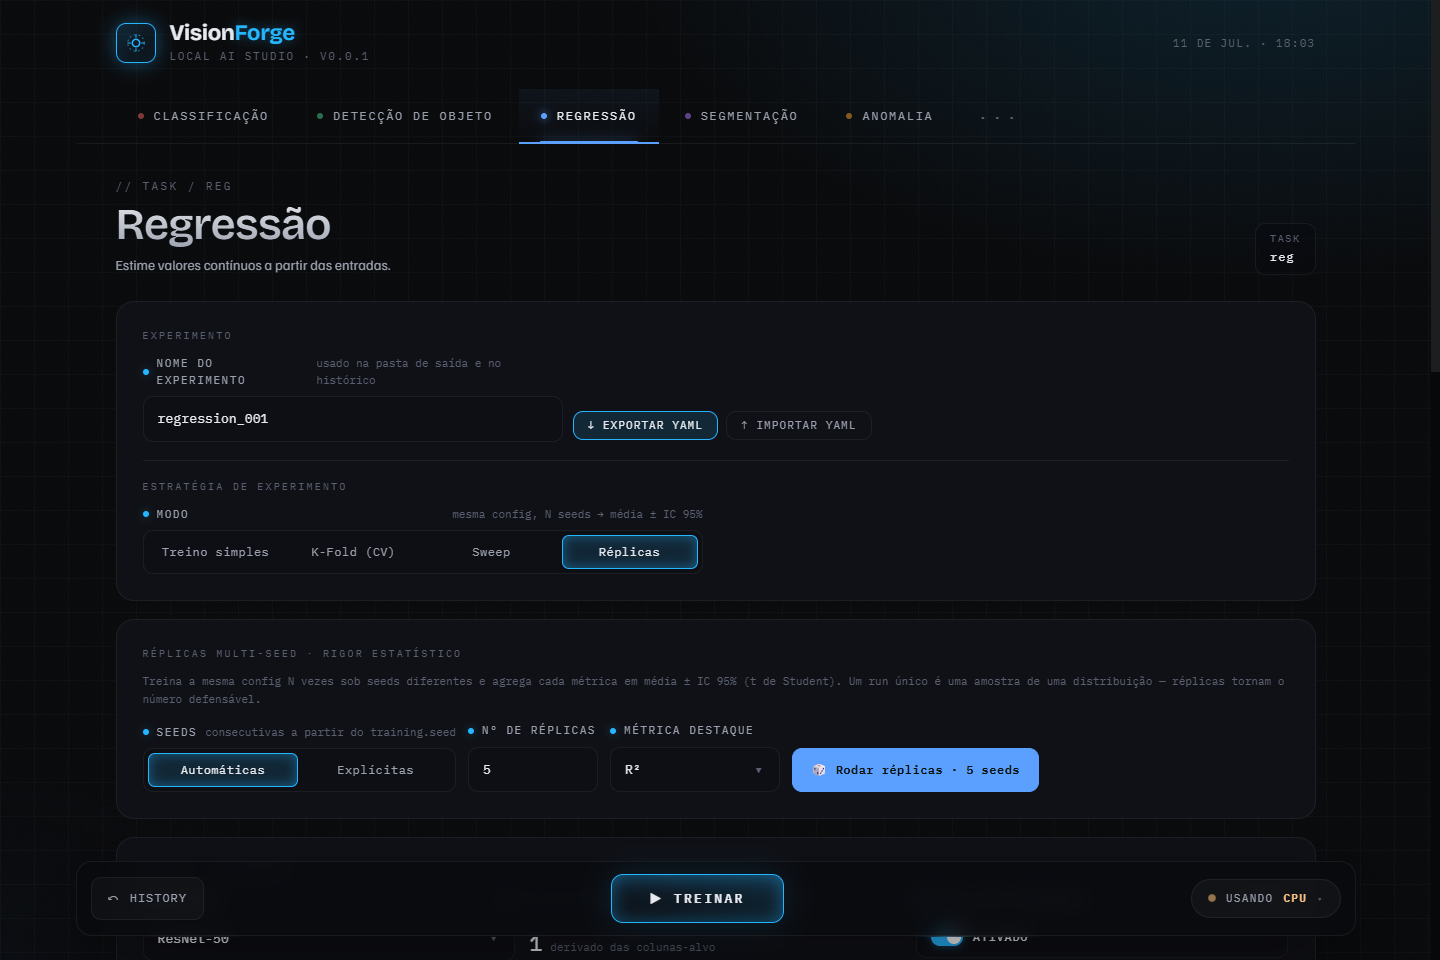Select Sweep mode
Viewport: 1440px width, 960px height.
click(491, 552)
